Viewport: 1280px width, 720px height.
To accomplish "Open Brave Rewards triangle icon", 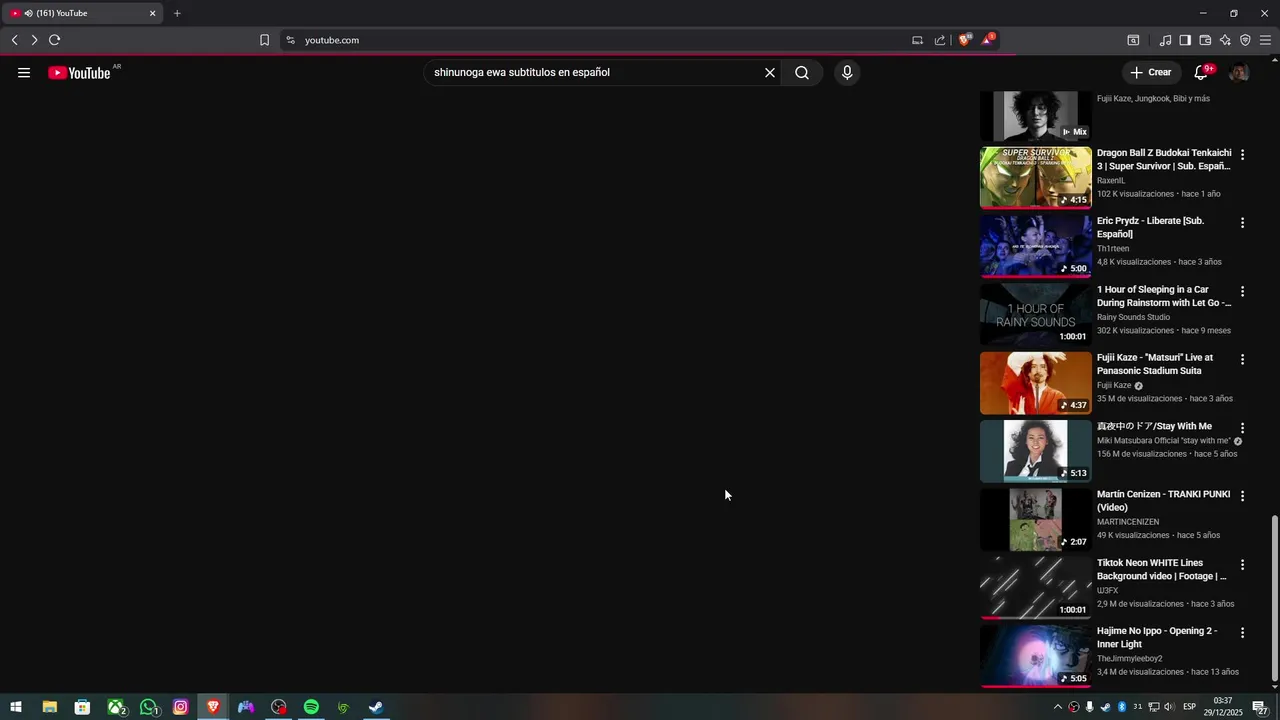I will [988, 40].
